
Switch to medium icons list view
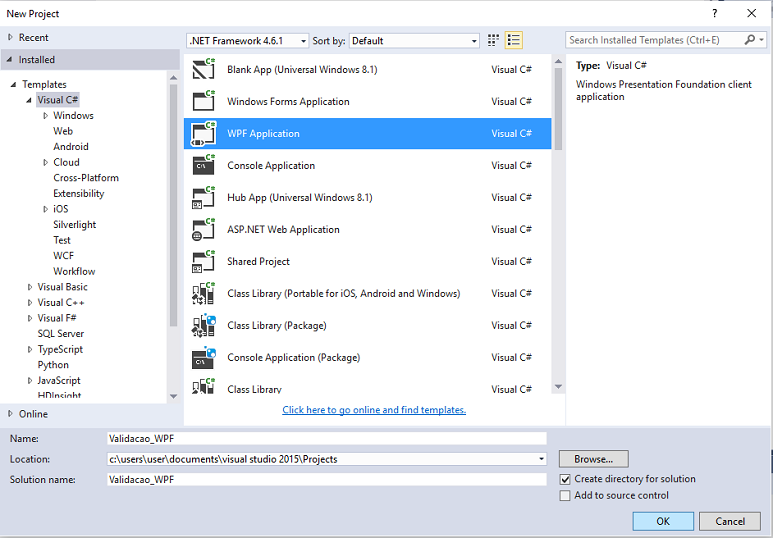click(x=513, y=40)
